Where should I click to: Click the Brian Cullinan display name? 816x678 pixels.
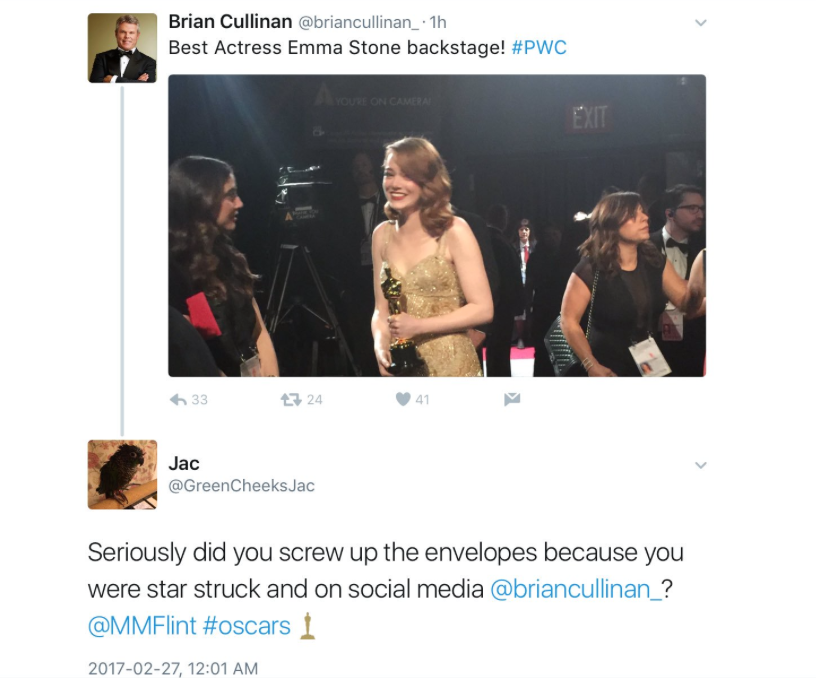point(230,22)
